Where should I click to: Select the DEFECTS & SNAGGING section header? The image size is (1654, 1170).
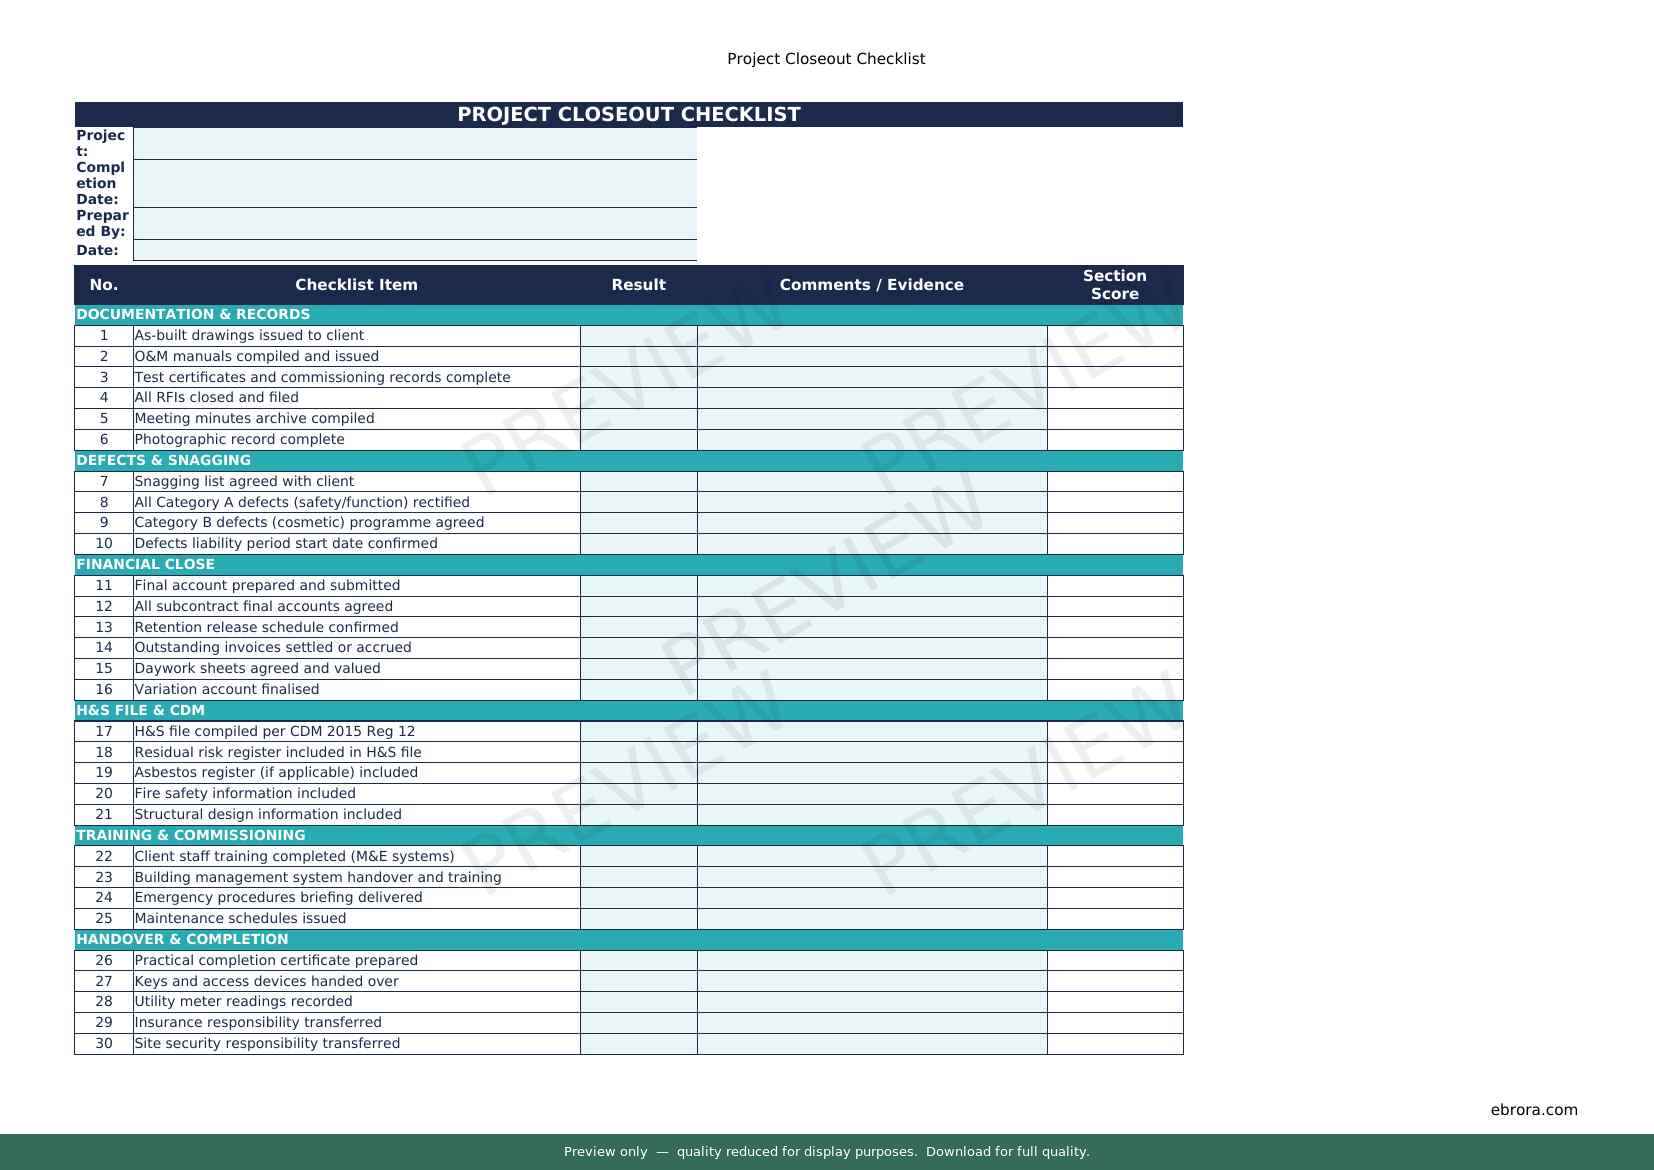point(163,461)
